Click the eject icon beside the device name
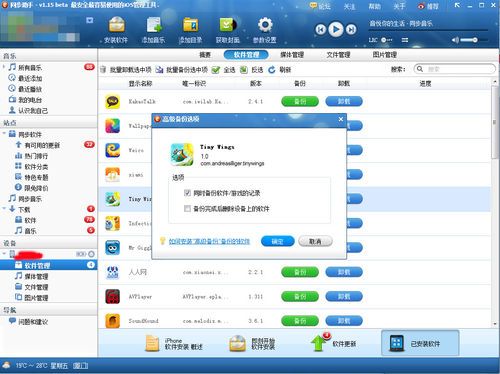This screenshot has height=374, width=500. (x=91, y=254)
